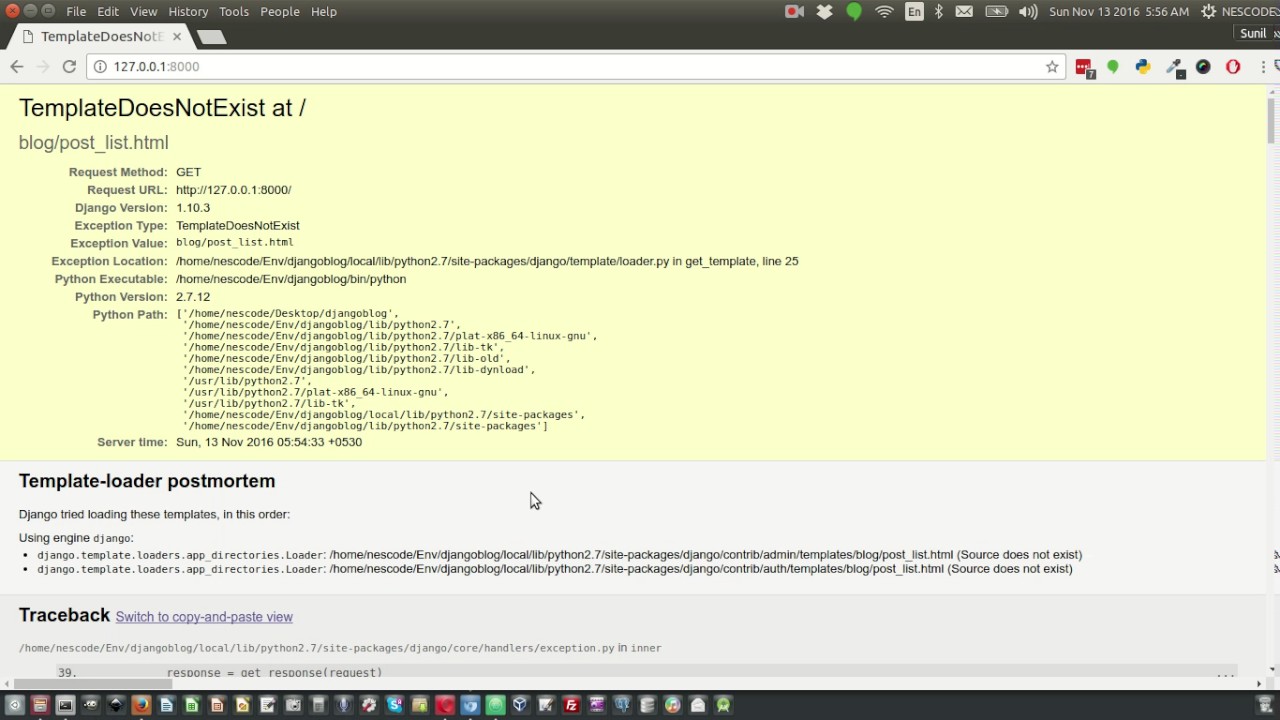Image resolution: width=1280 pixels, height=720 pixels.
Task: Open the Dropbox tray icon
Action: [x=824, y=11]
